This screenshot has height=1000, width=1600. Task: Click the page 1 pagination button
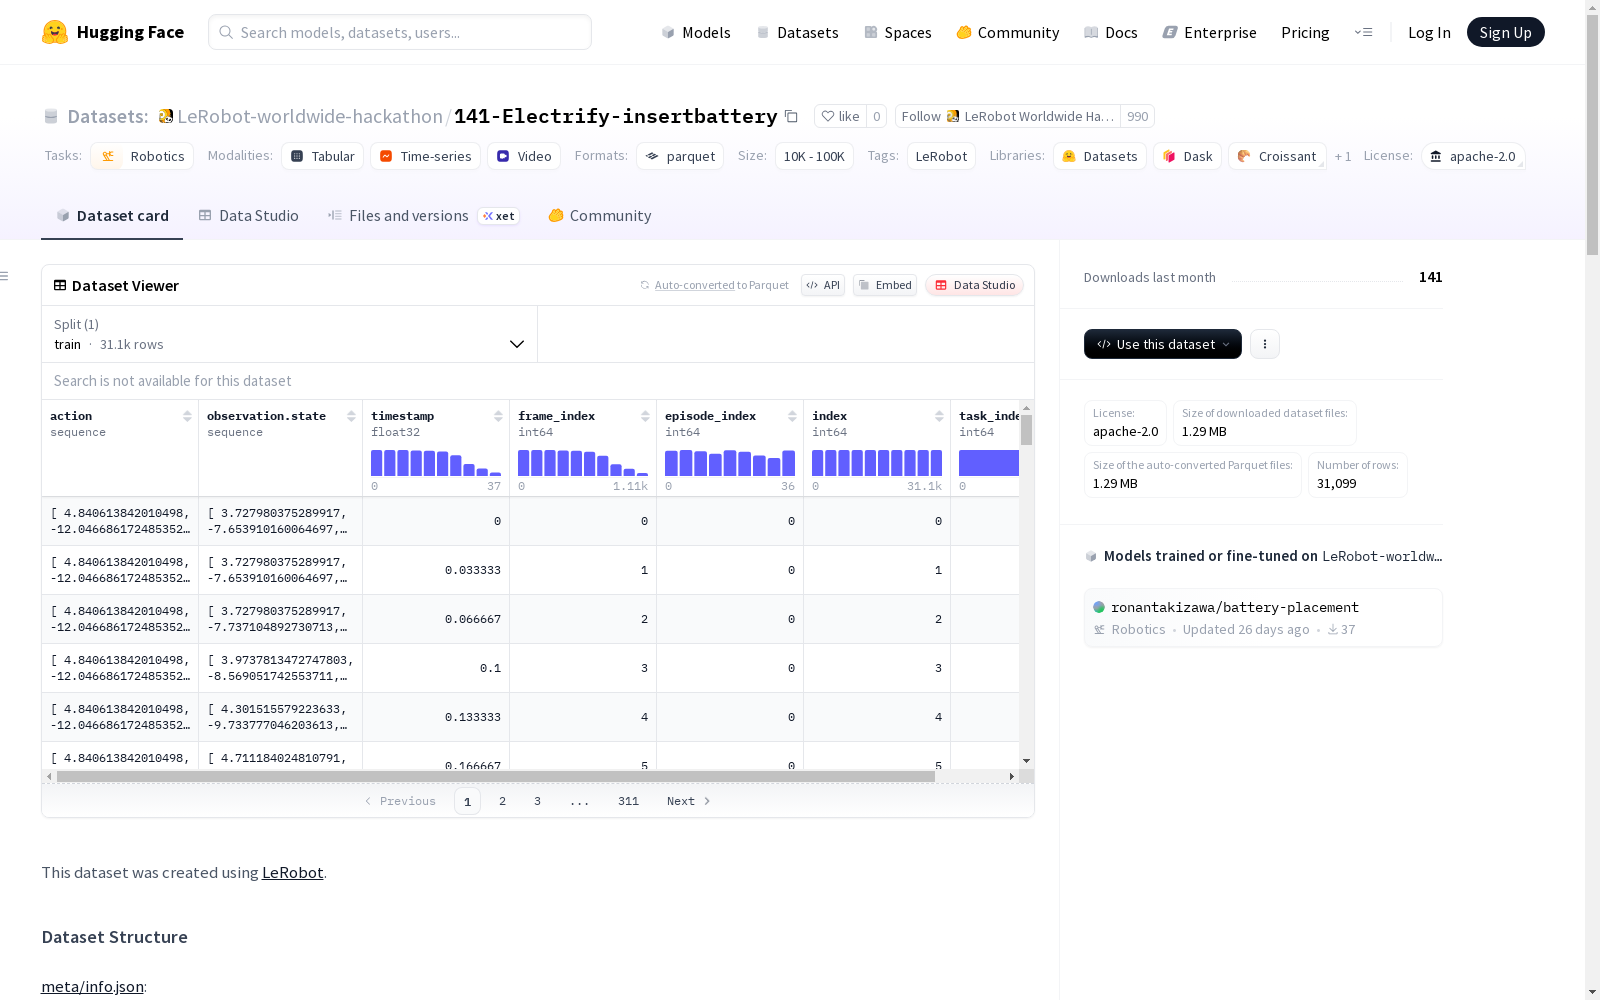[x=467, y=801]
